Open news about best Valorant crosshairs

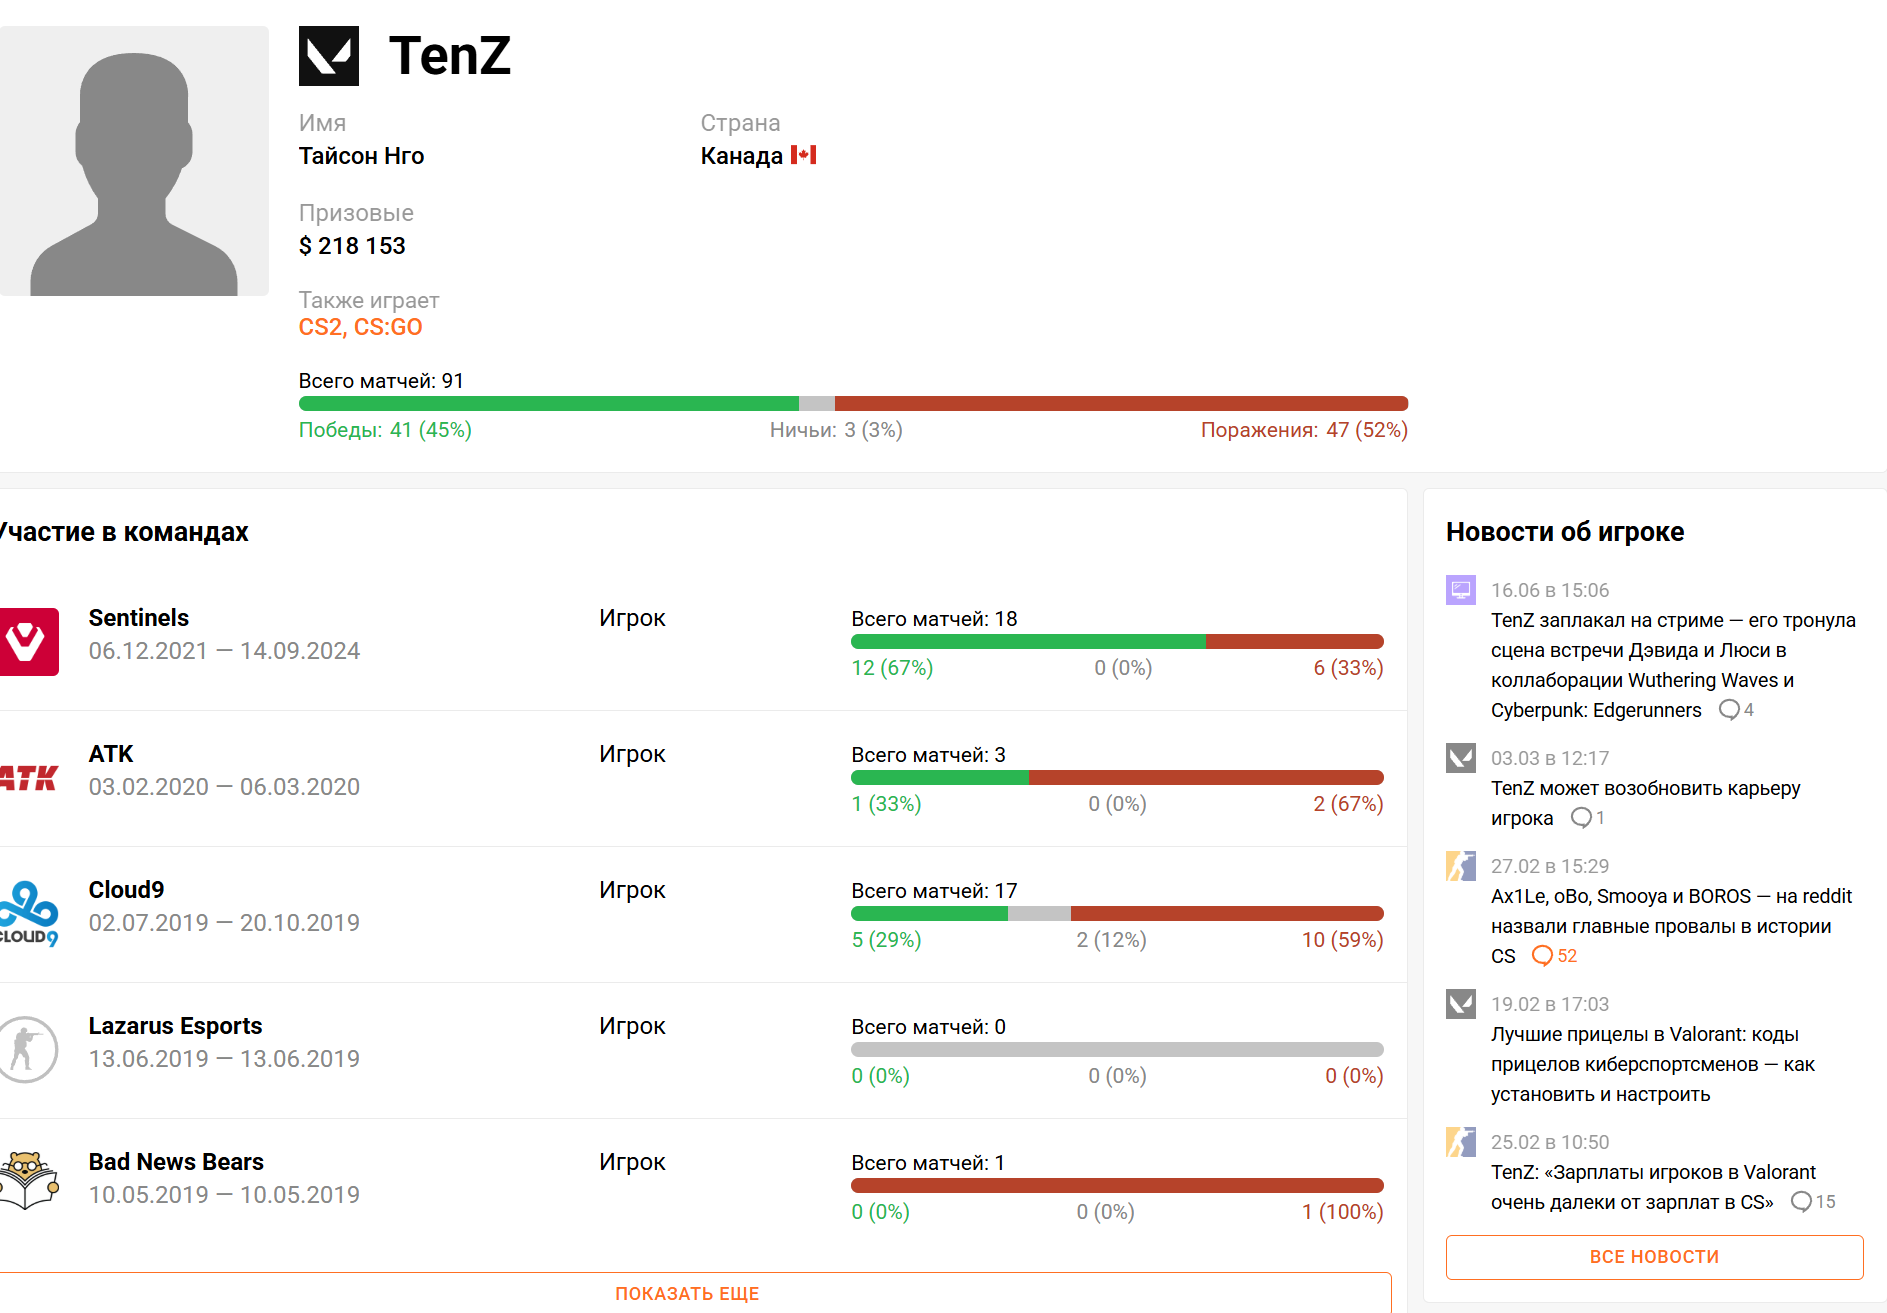[1653, 1064]
